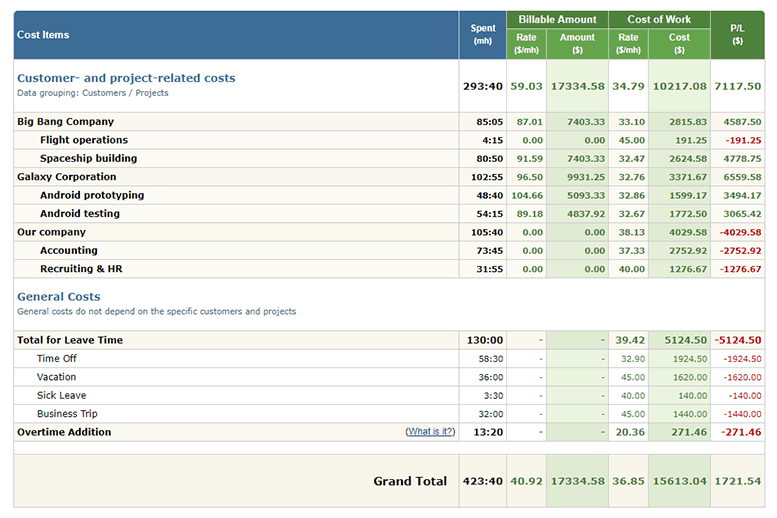Select the Vacation leave row

389,377
